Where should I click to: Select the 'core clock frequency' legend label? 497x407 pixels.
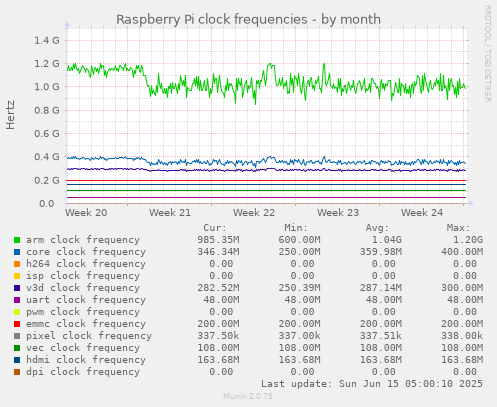tap(86, 252)
